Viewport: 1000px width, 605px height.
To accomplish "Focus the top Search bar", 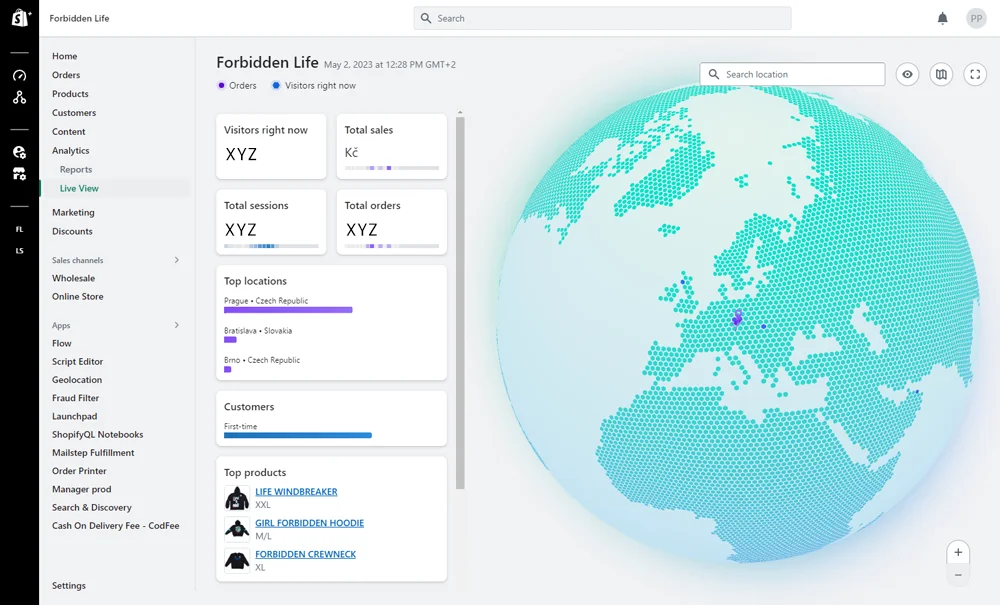I will 603,18.
